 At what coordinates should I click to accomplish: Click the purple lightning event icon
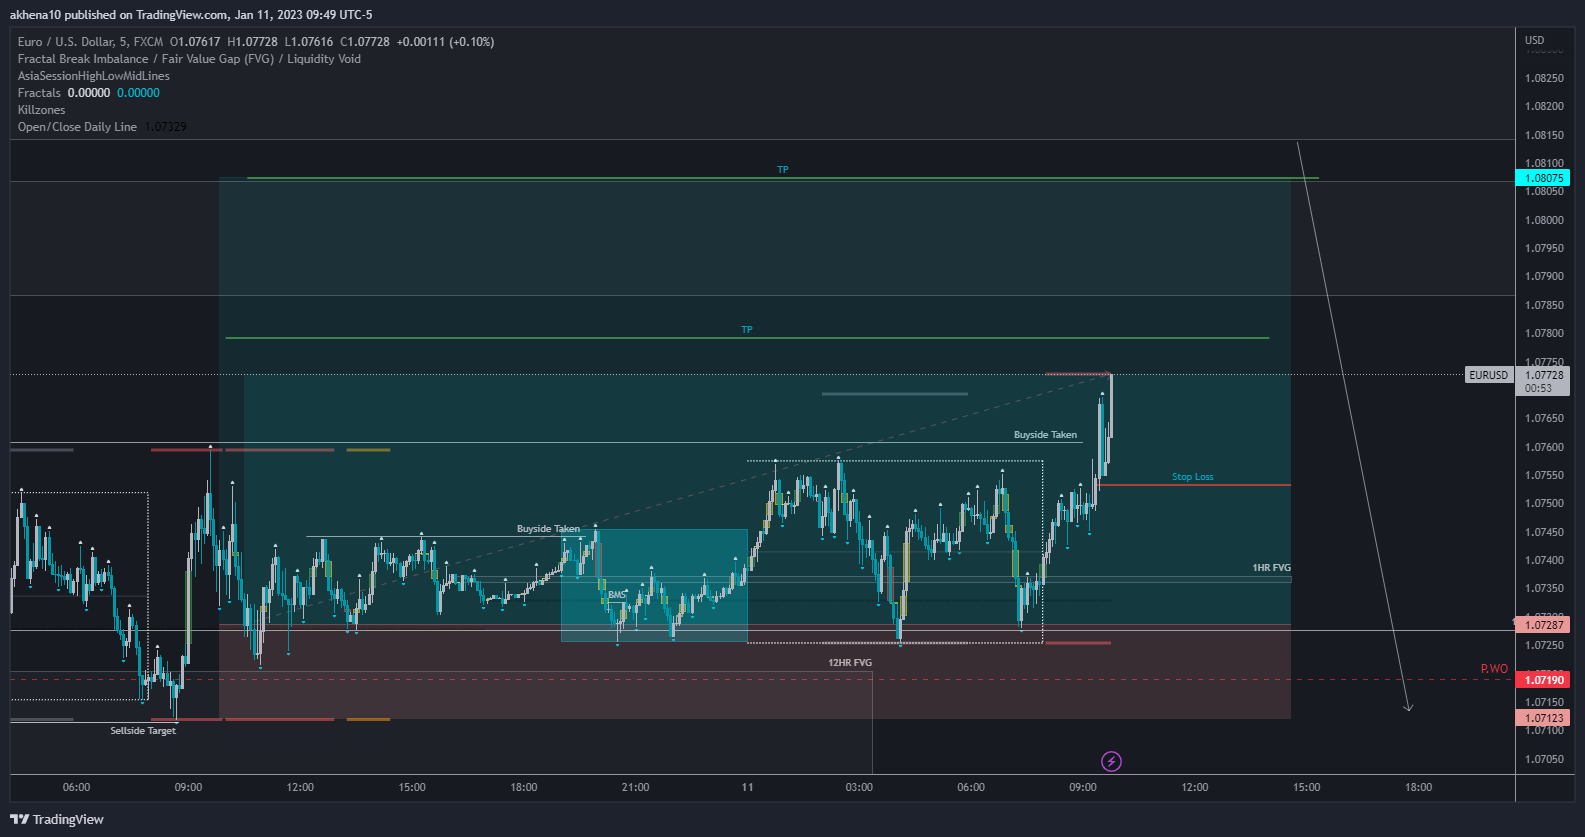(x=1111, y=762)
